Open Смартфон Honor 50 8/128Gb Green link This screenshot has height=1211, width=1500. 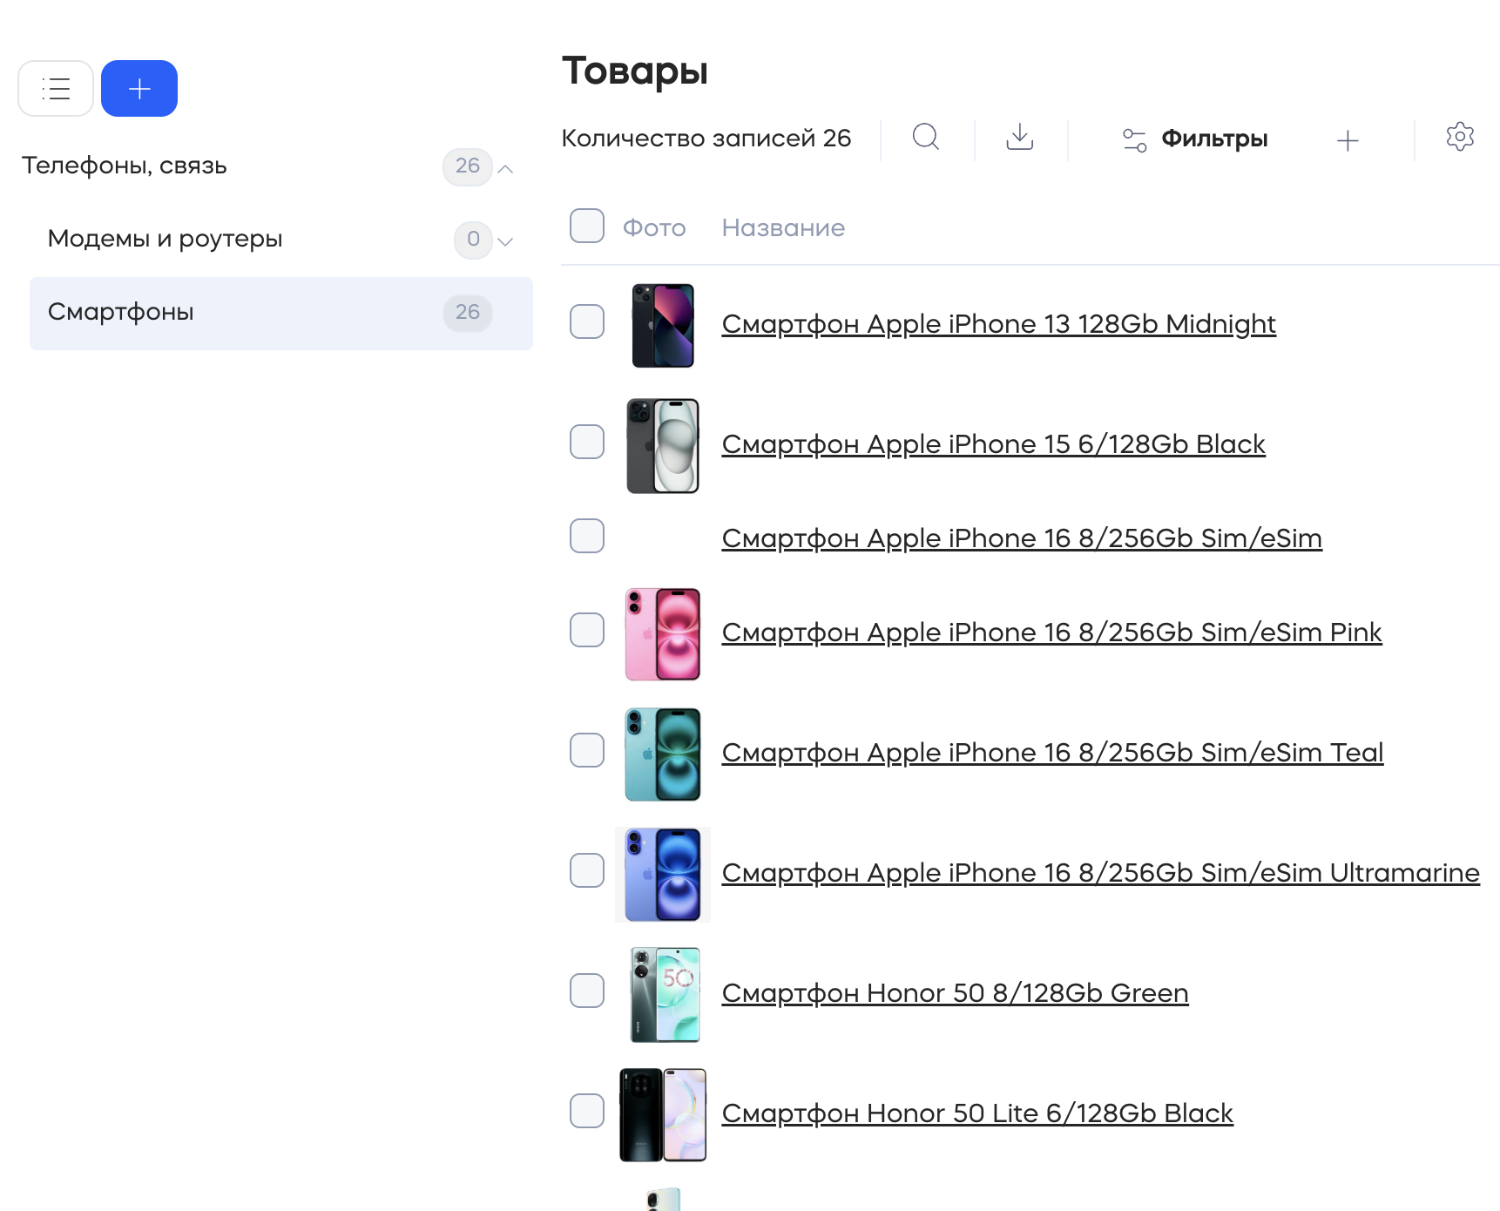[x=955, y=993]
